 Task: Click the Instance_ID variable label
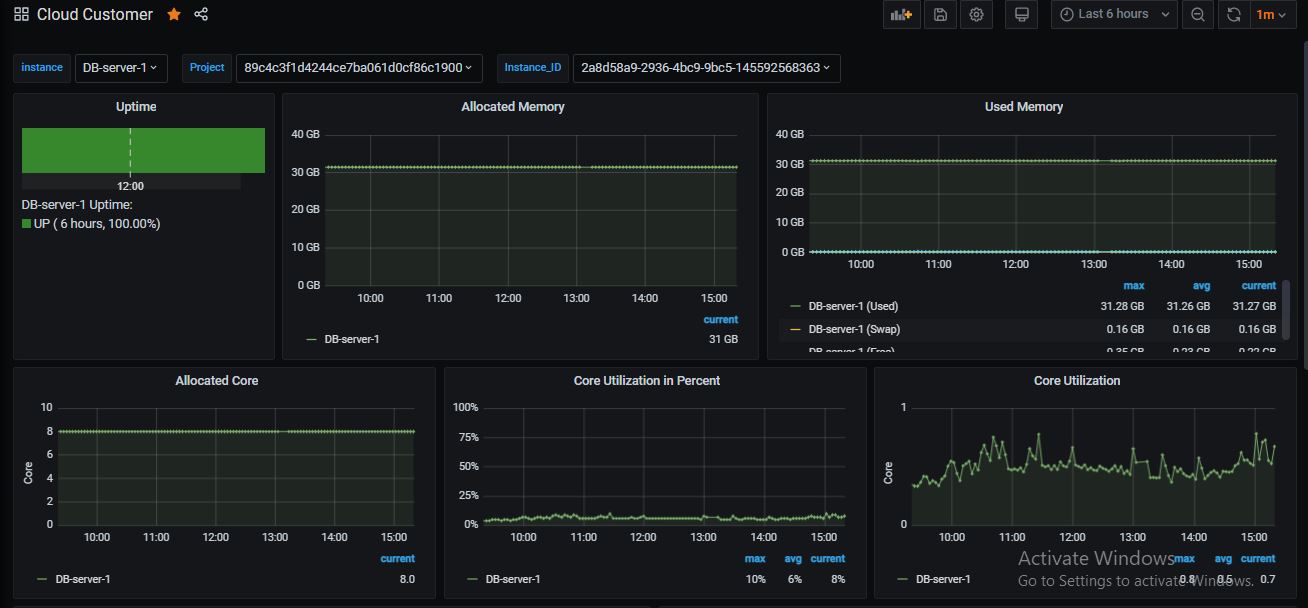(x=533, y=68)
